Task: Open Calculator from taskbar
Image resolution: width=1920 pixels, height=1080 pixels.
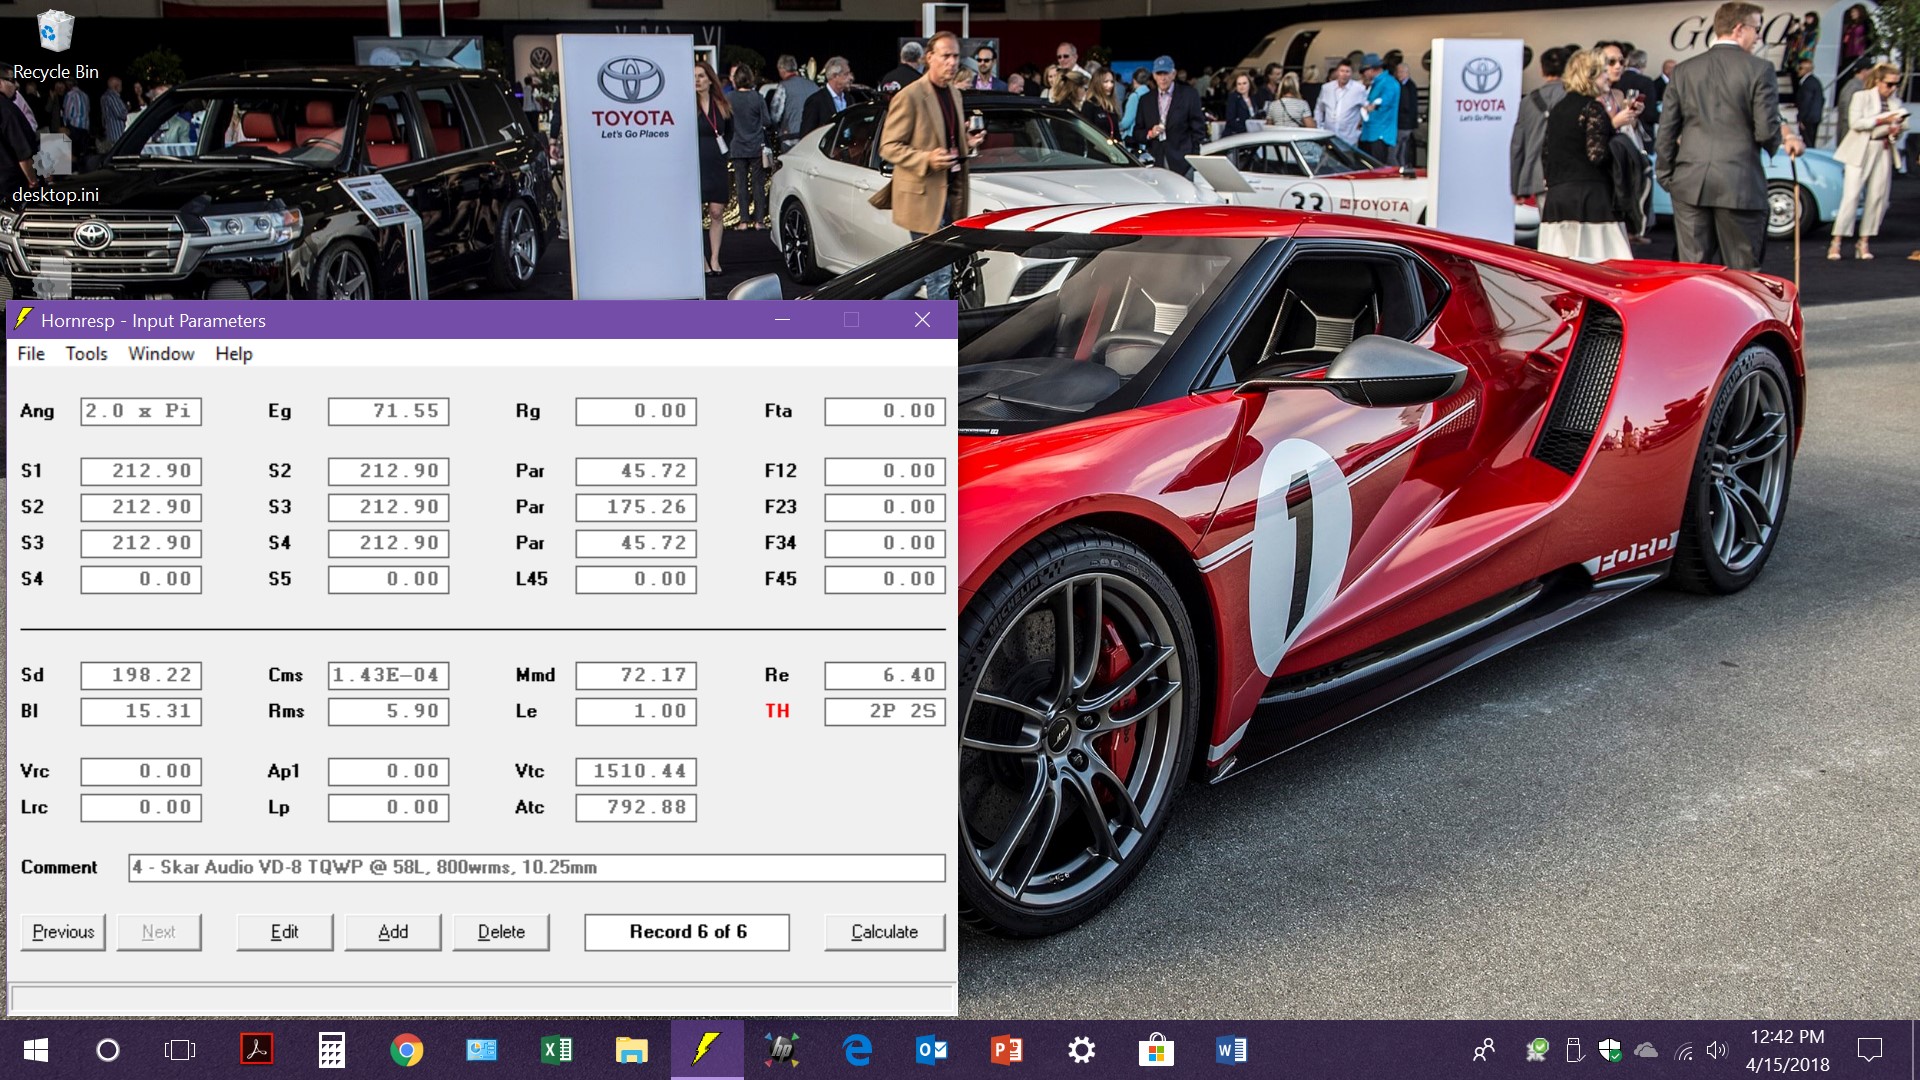Action: pyautogui.click(x=332, y=1050)
